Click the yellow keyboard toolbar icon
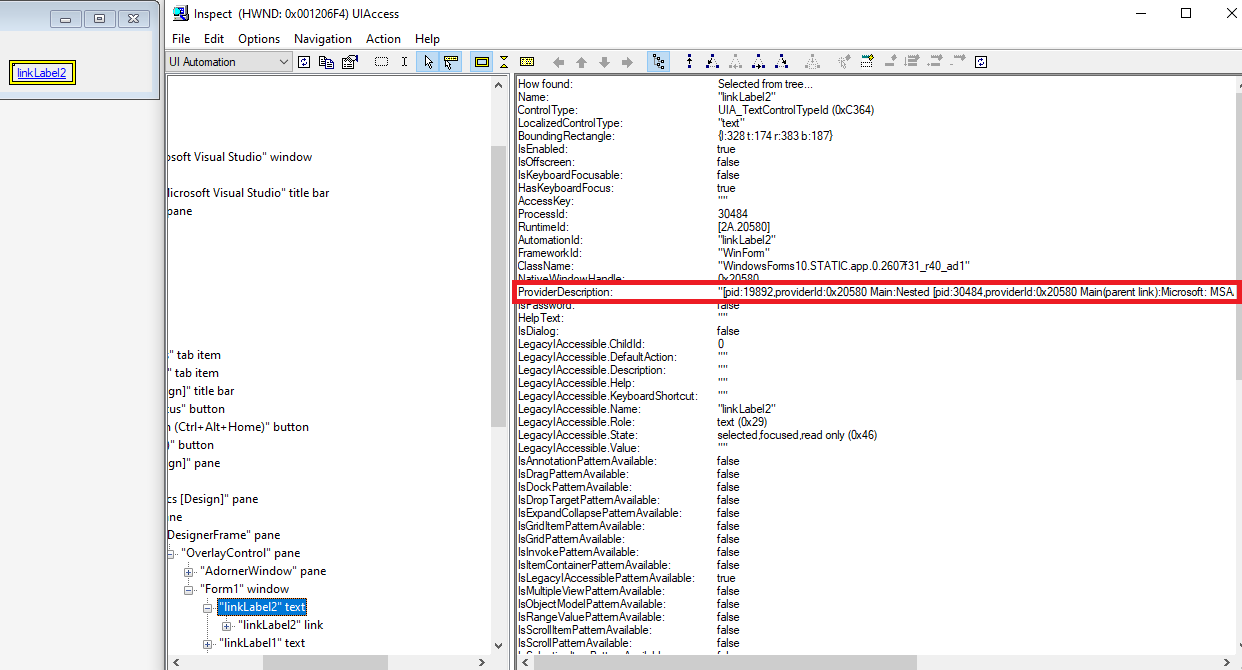The image size is (1242, 670). [526, 62]
